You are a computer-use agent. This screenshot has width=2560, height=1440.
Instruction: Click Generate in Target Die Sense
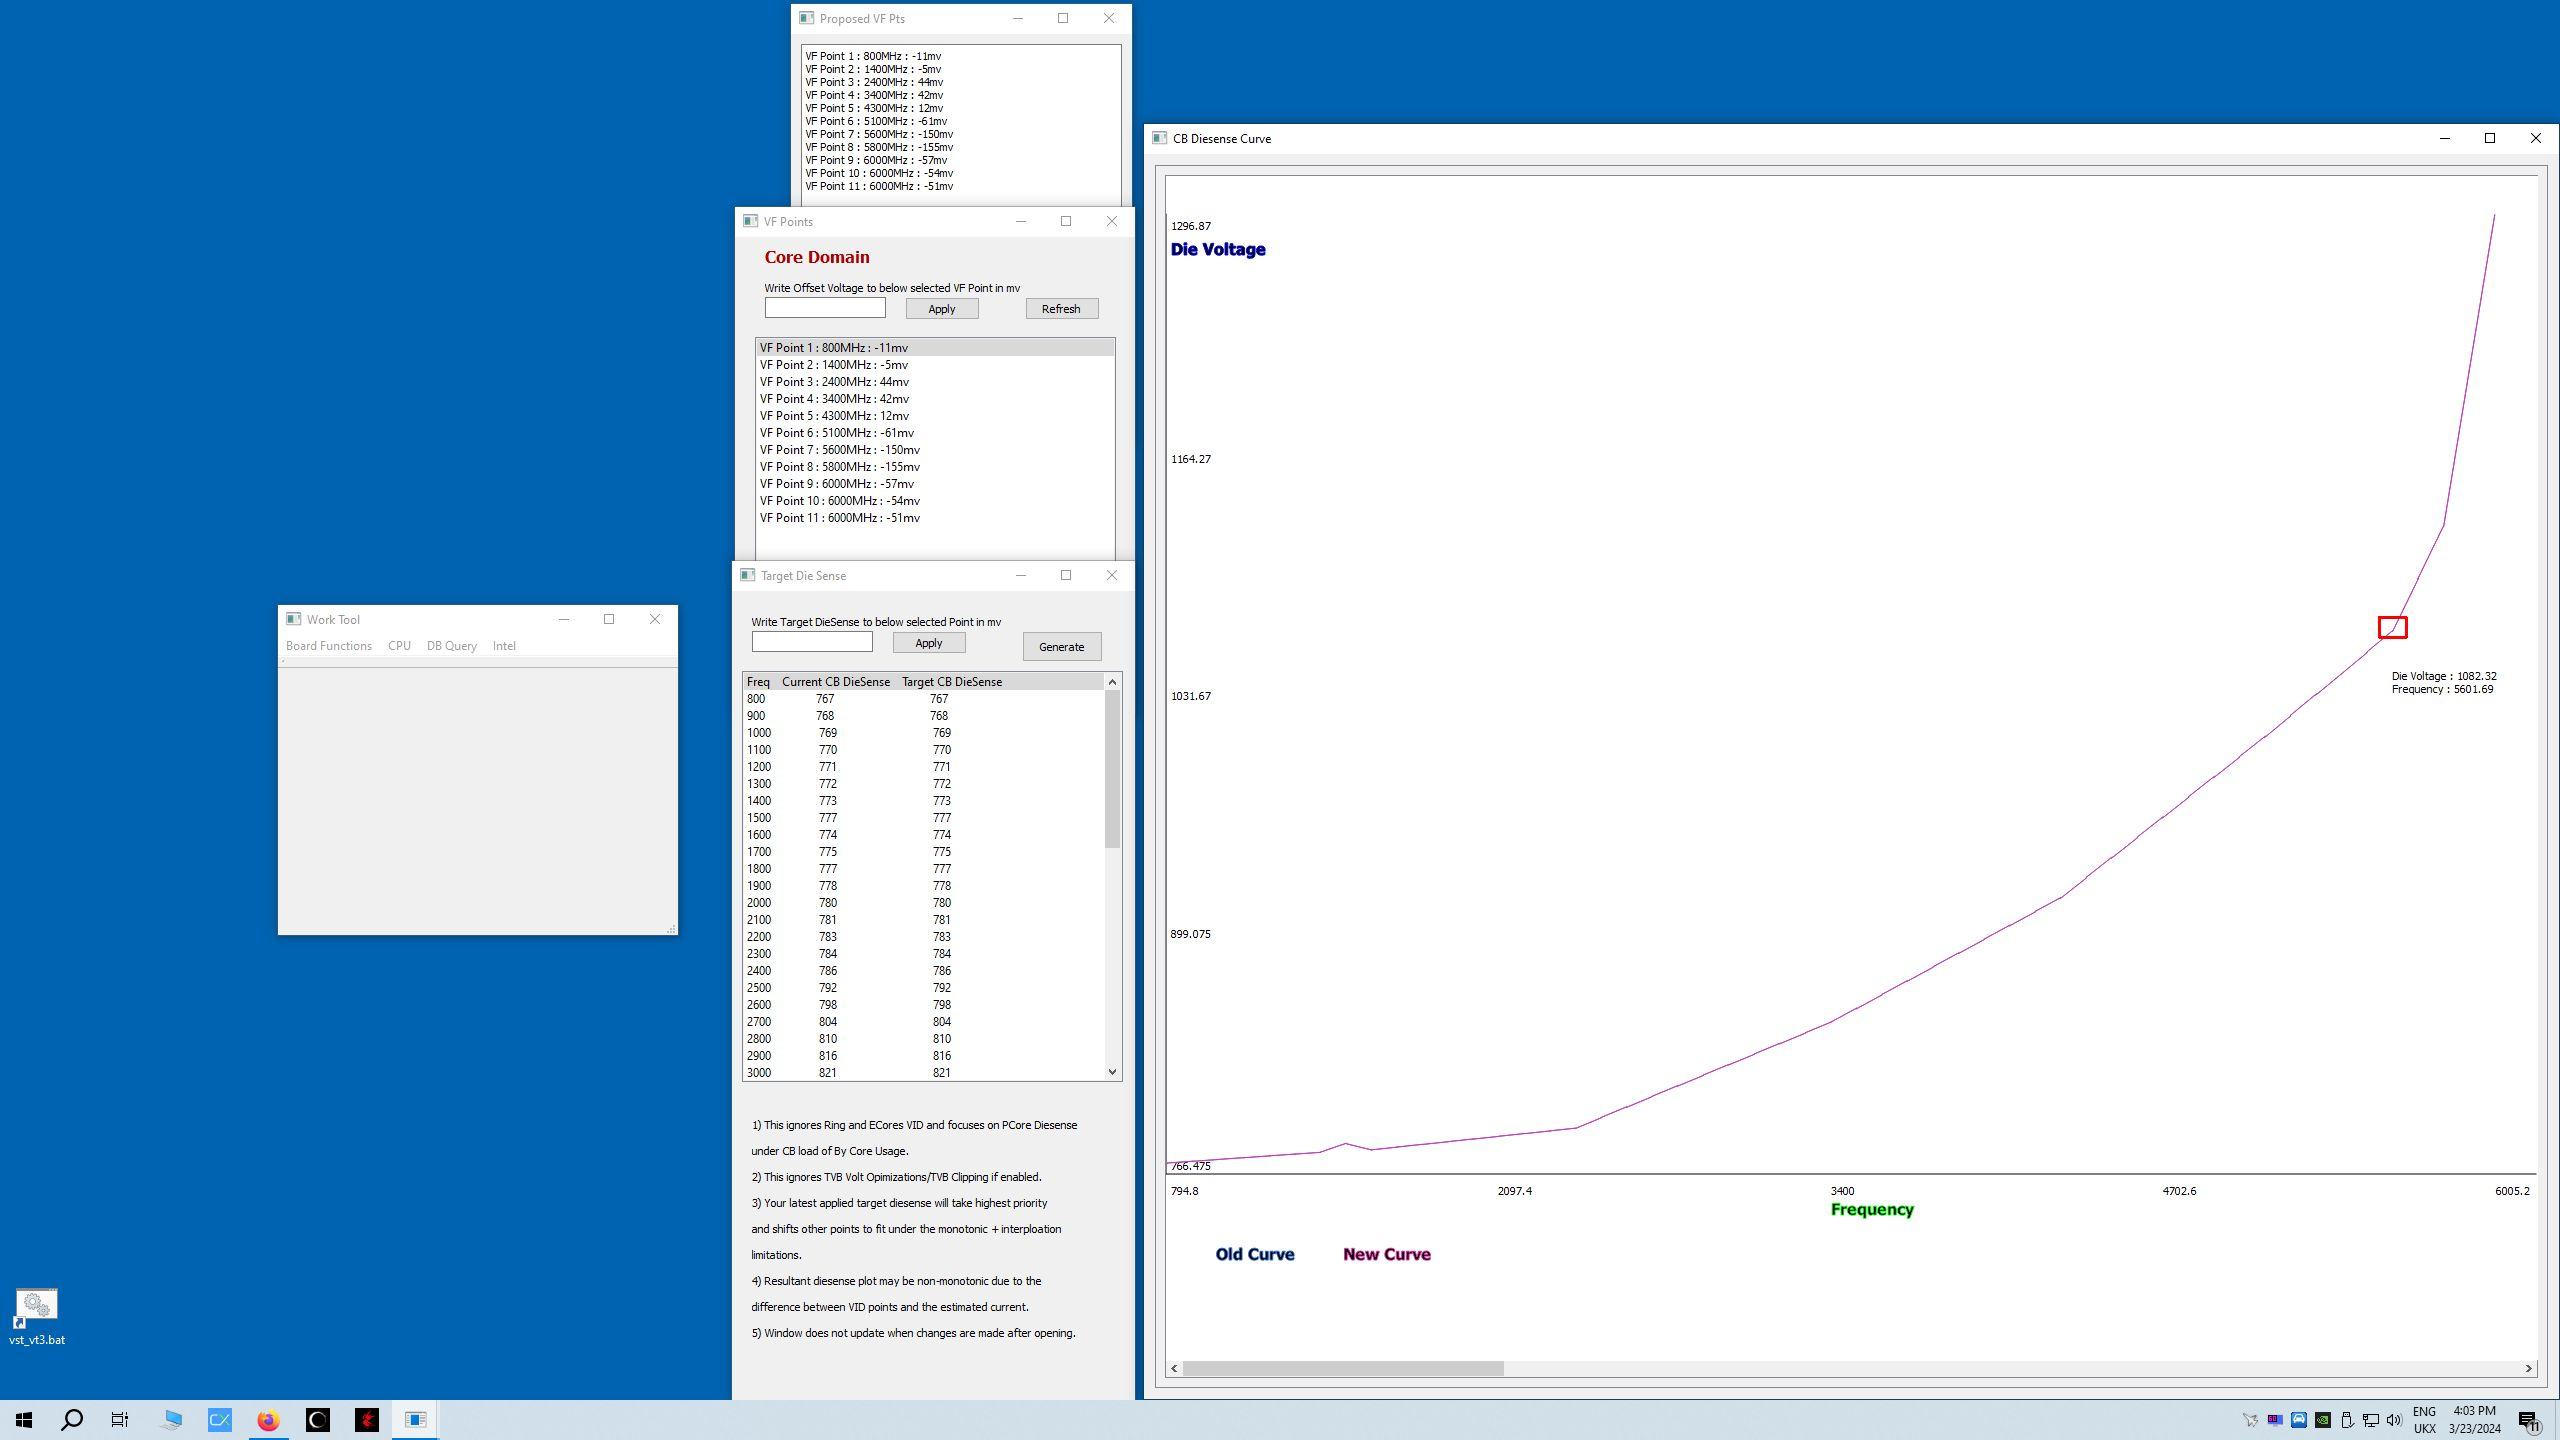(1061, 647)
